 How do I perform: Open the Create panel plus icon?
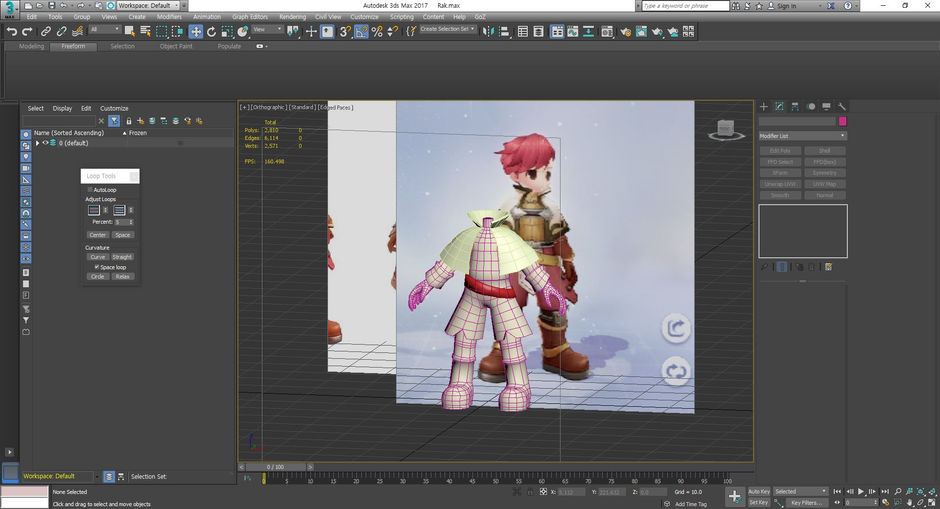(x=764, y=106)
